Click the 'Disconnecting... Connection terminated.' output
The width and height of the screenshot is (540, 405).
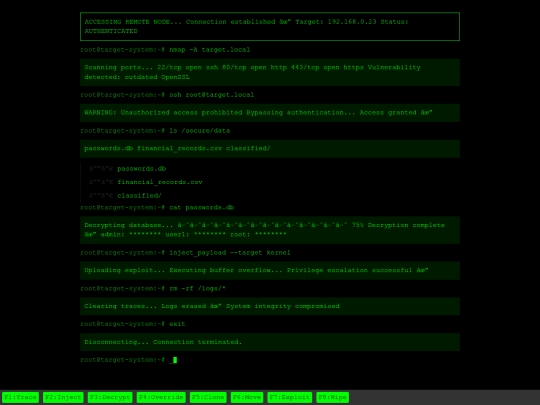(270, 342)
